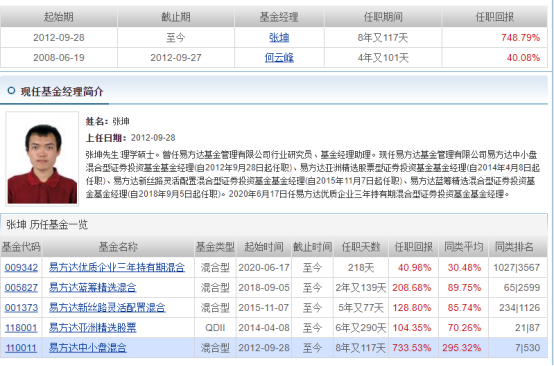The image size is (554, 366).
Task: Click the 40.08% return value
Action: (523, 58)
